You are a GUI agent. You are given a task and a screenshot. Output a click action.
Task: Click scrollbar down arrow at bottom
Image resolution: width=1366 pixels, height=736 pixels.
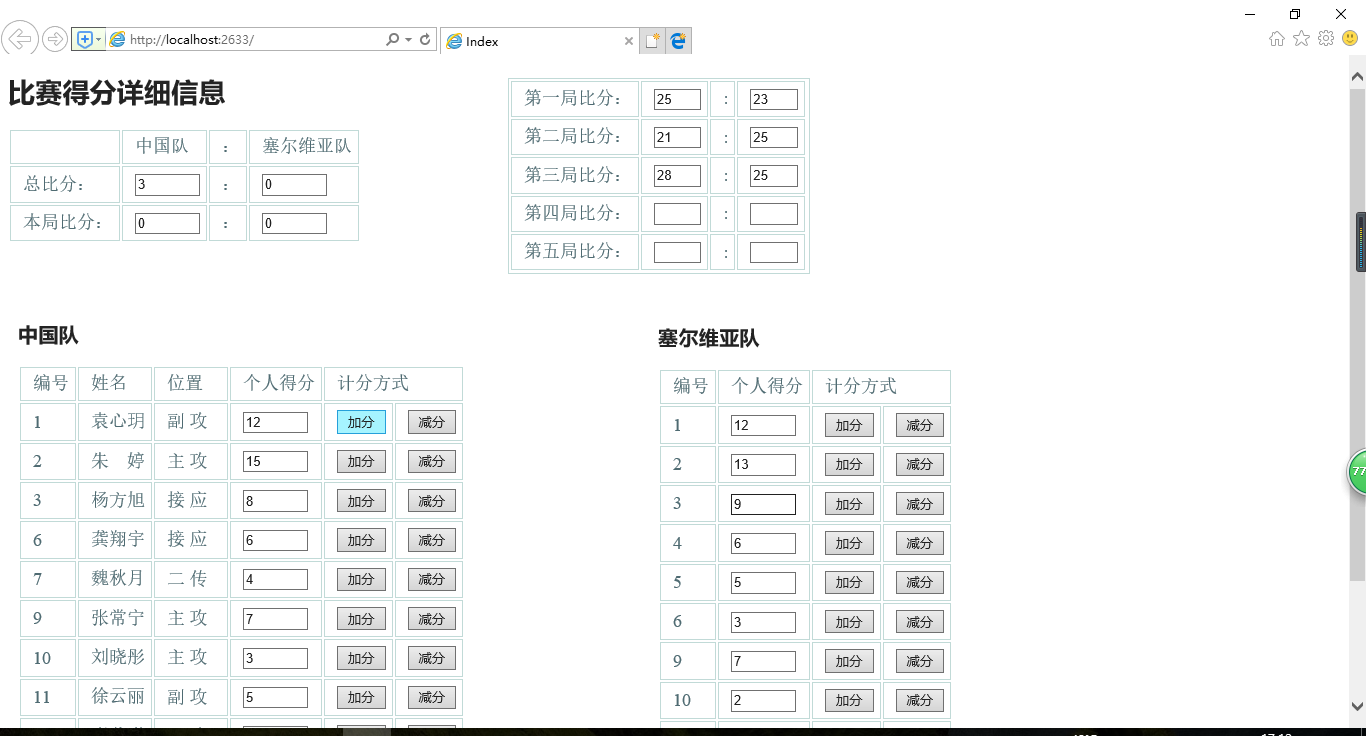[x=1357, y=705]
